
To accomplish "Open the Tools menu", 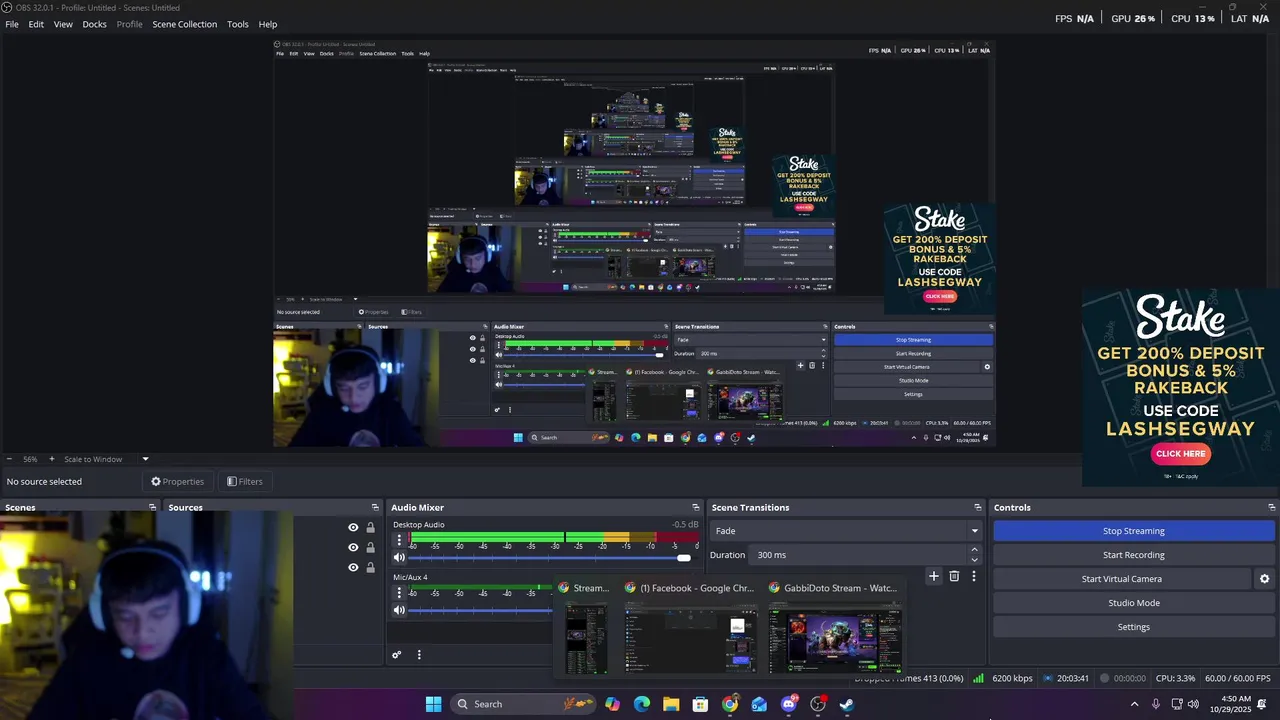I will tap(238, 24).
